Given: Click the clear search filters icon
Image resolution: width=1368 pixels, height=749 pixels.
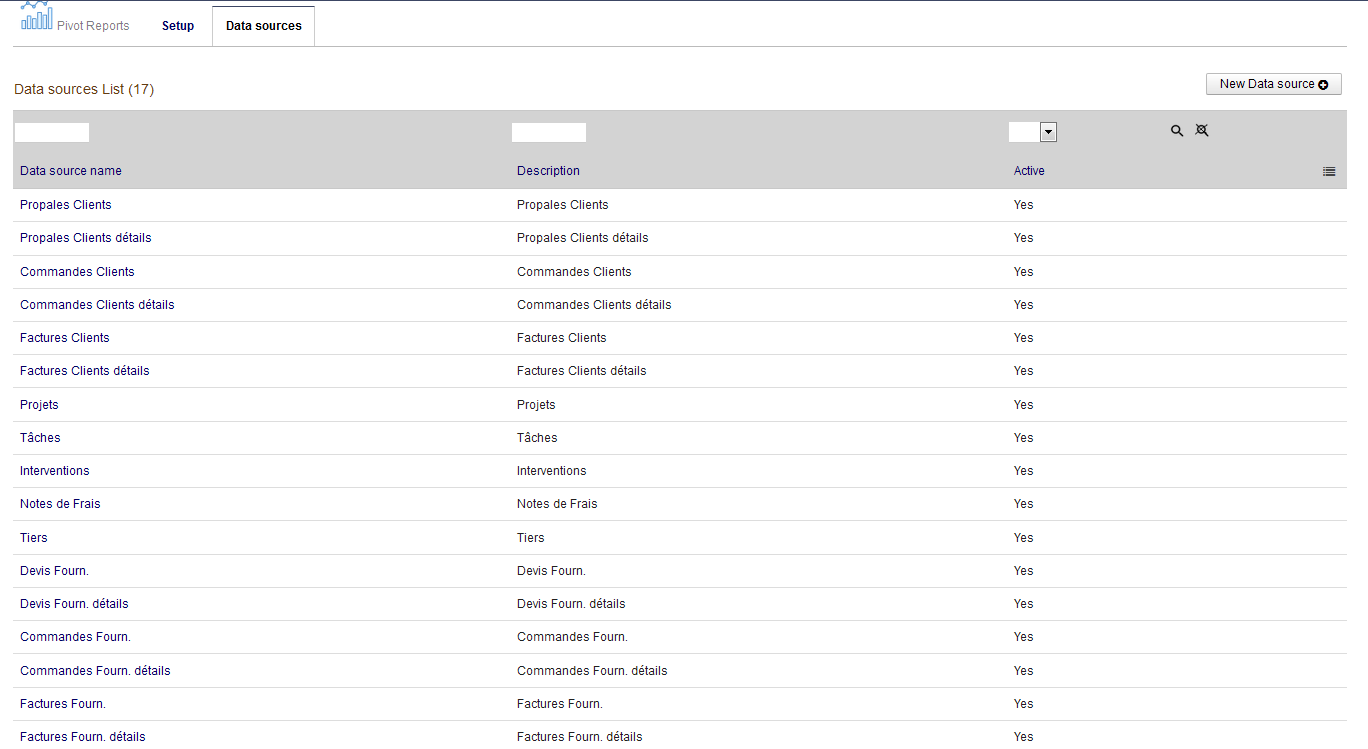Looking at the screenshot, I should click(x=1202, y=131).
